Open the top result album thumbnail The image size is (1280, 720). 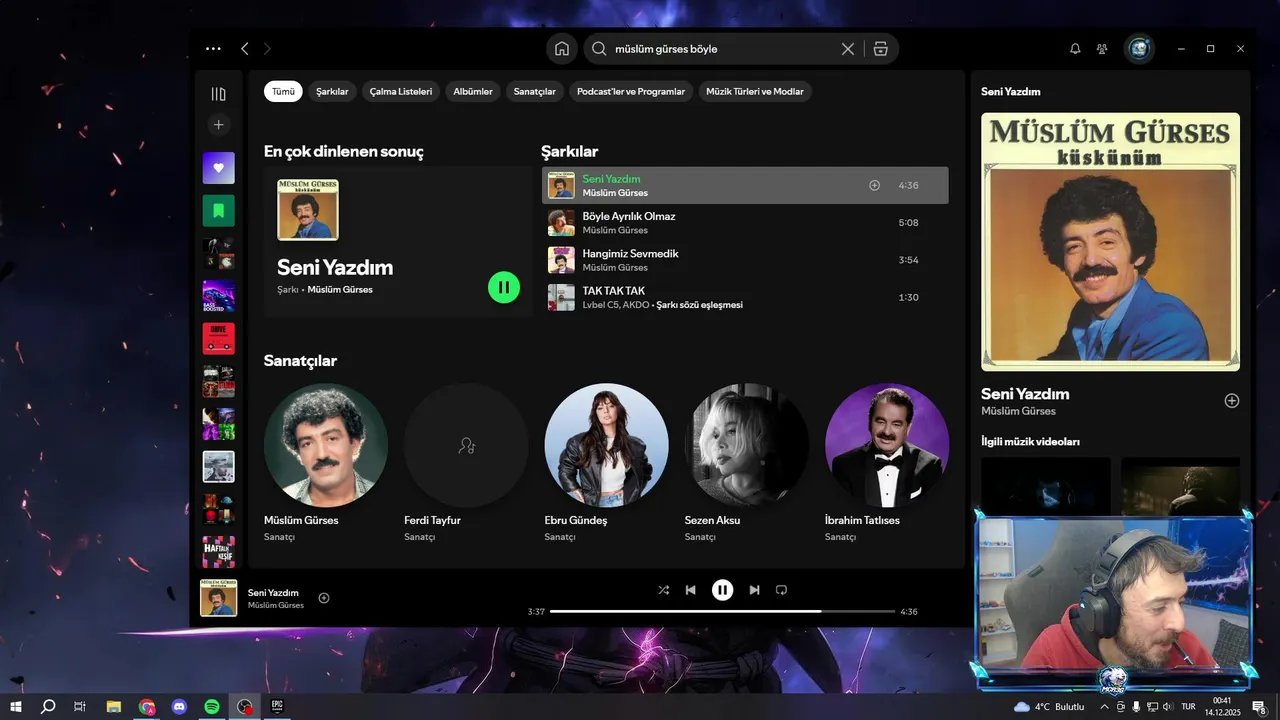[308, 210]
